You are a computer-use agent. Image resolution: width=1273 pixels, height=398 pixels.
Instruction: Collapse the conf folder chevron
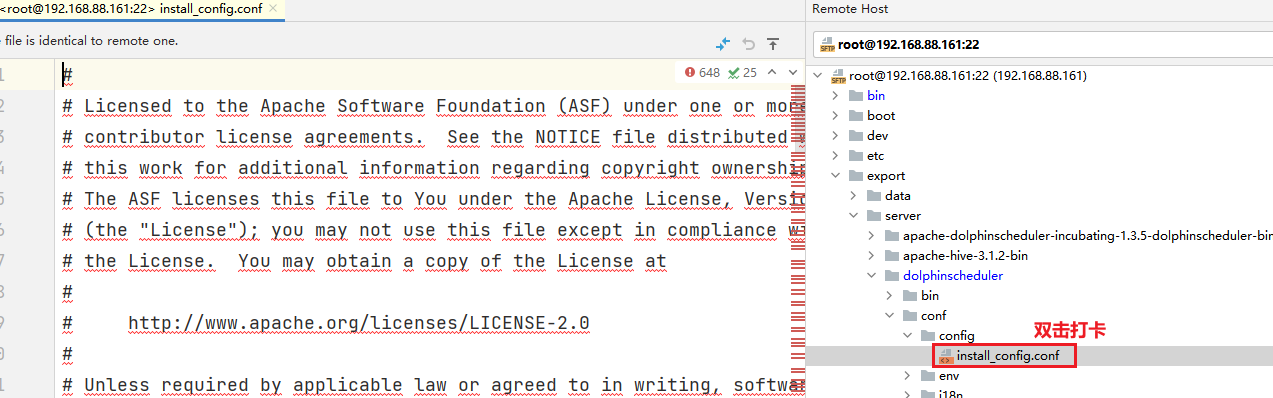(x=890, y=316)
